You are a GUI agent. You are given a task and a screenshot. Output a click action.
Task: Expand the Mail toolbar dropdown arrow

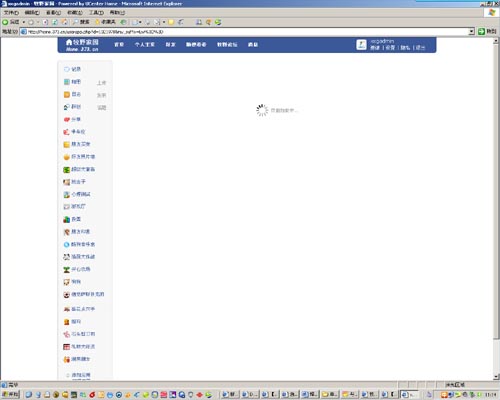pos(140,22)
